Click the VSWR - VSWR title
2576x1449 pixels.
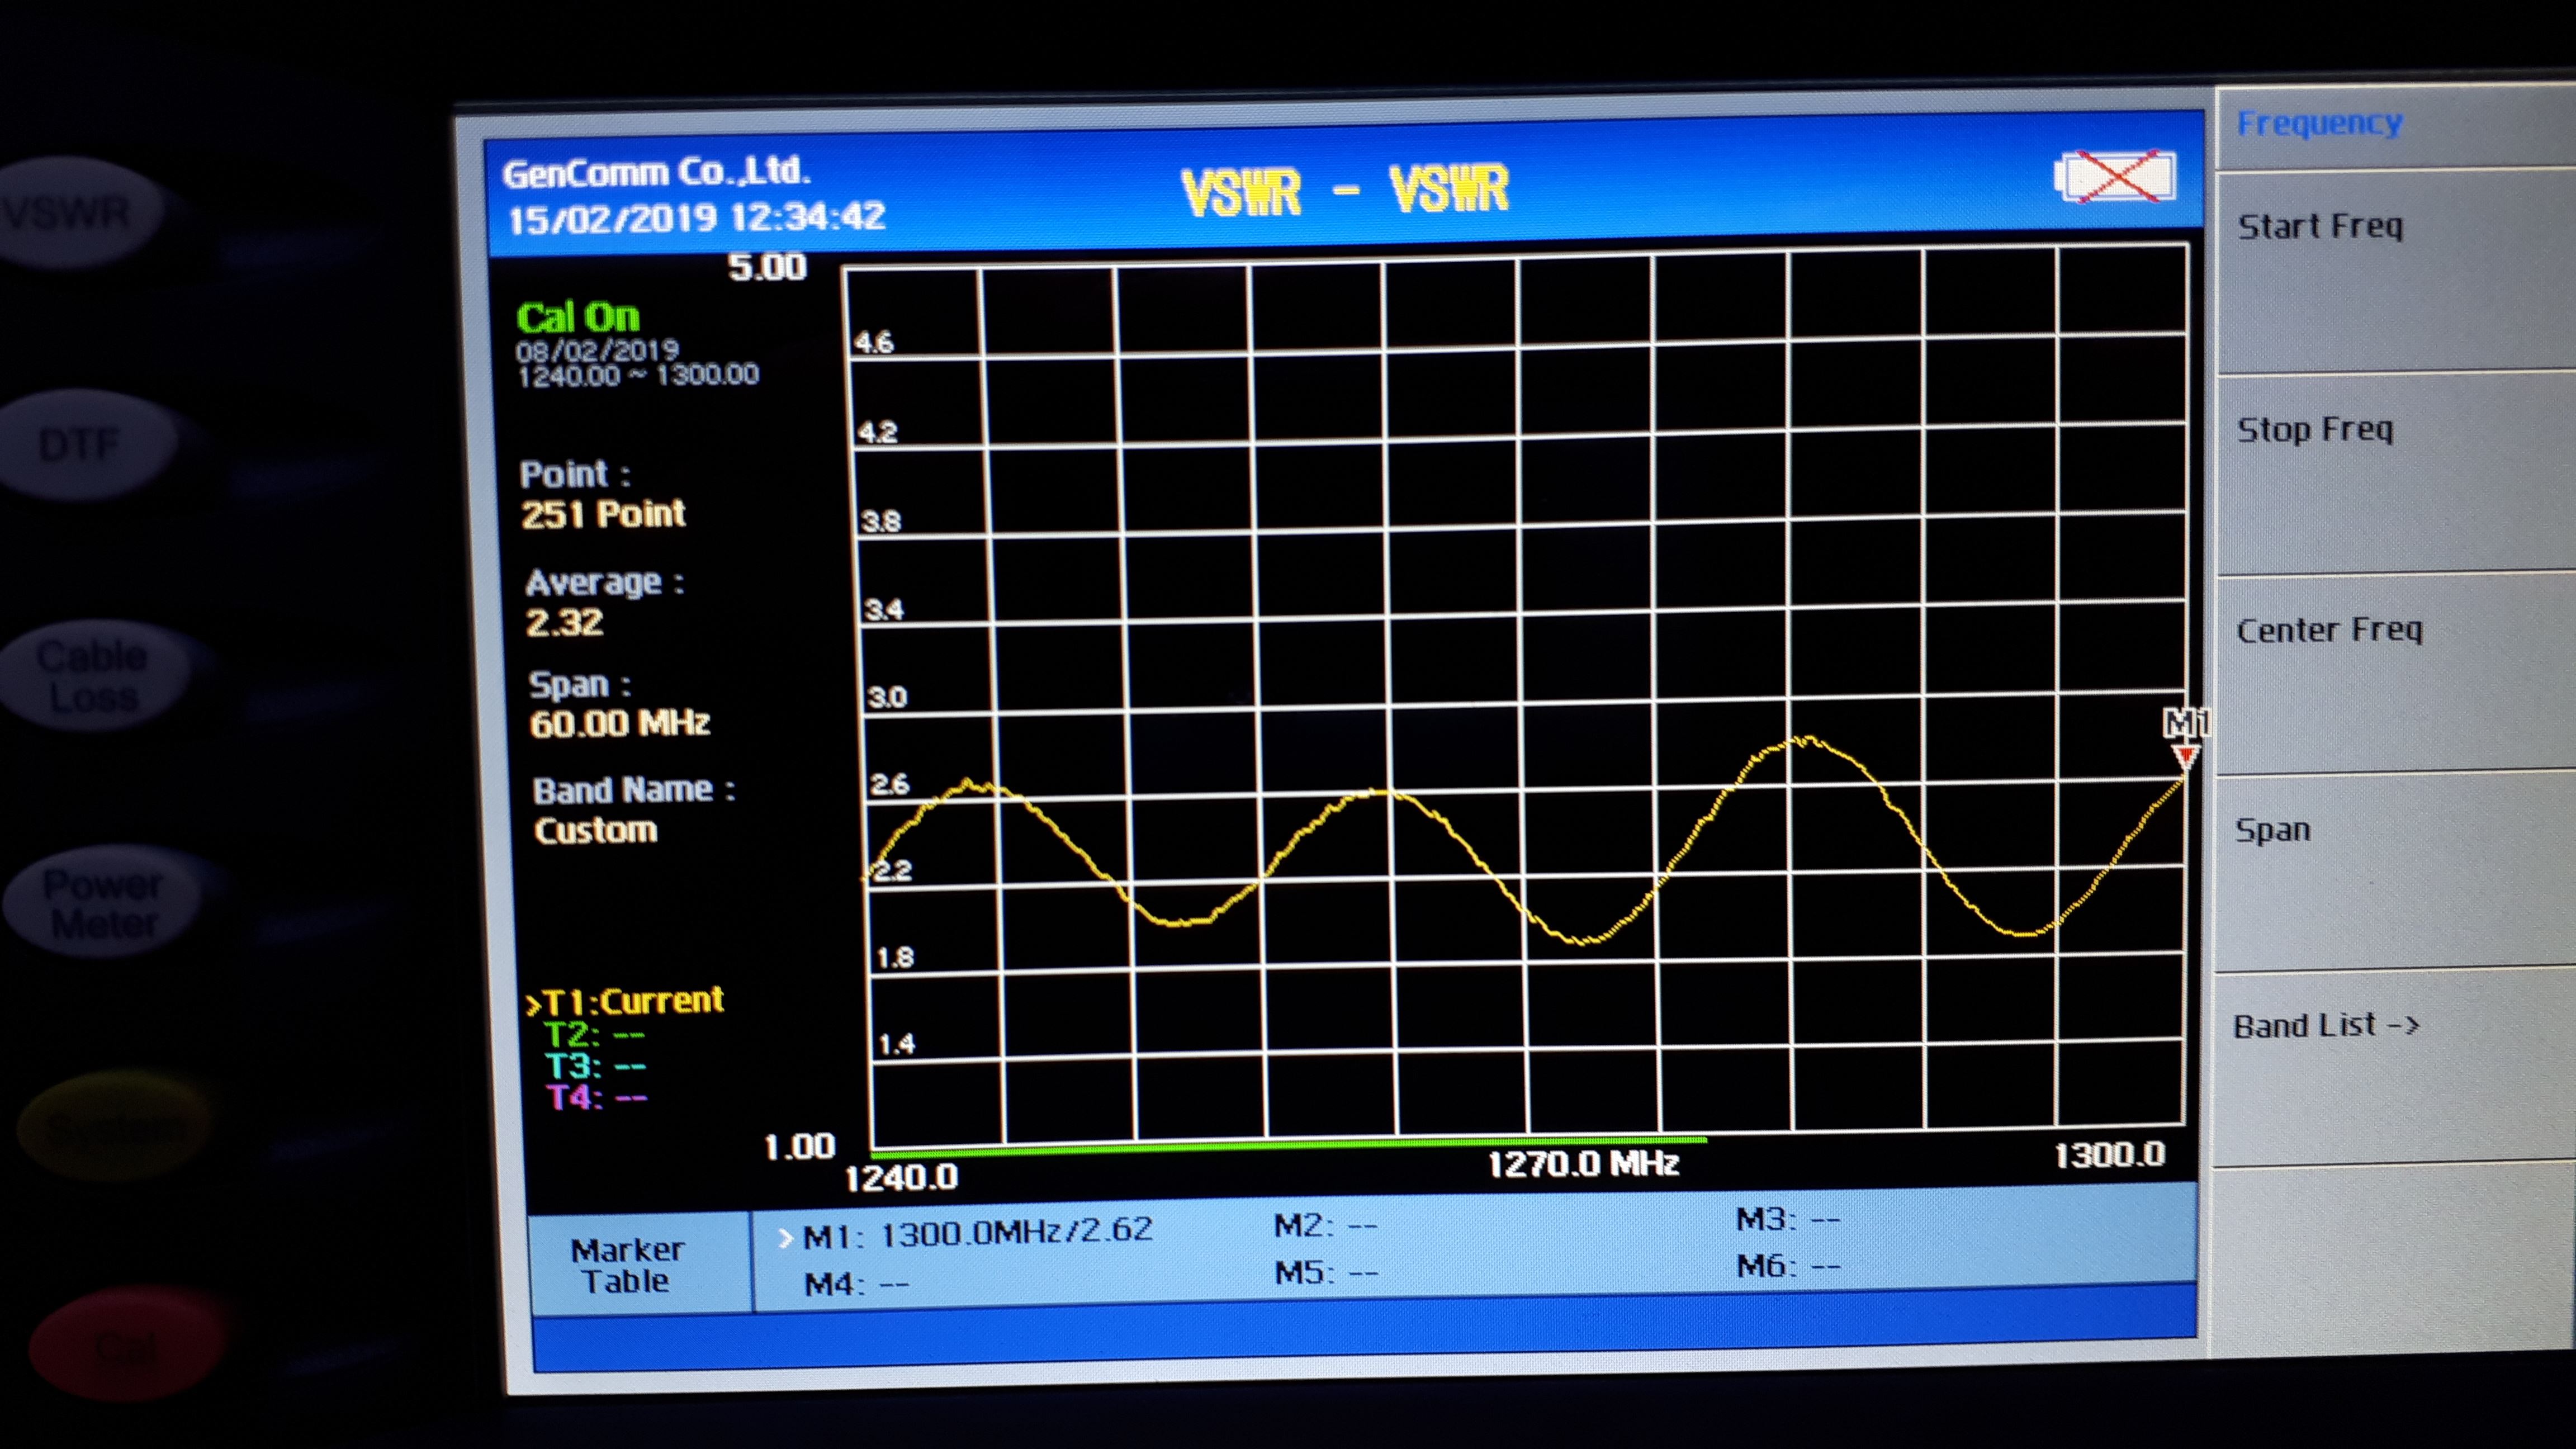point(1345,190)
